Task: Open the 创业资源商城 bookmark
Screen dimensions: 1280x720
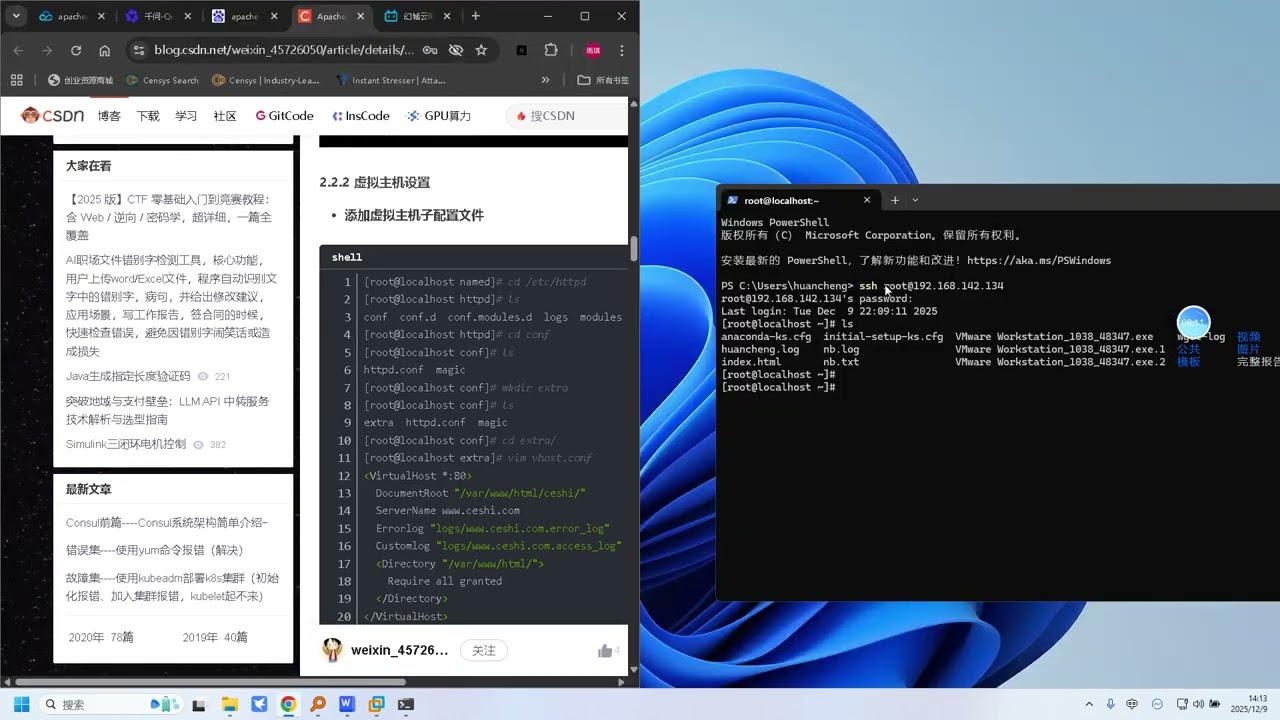Action: pos(81,80)
